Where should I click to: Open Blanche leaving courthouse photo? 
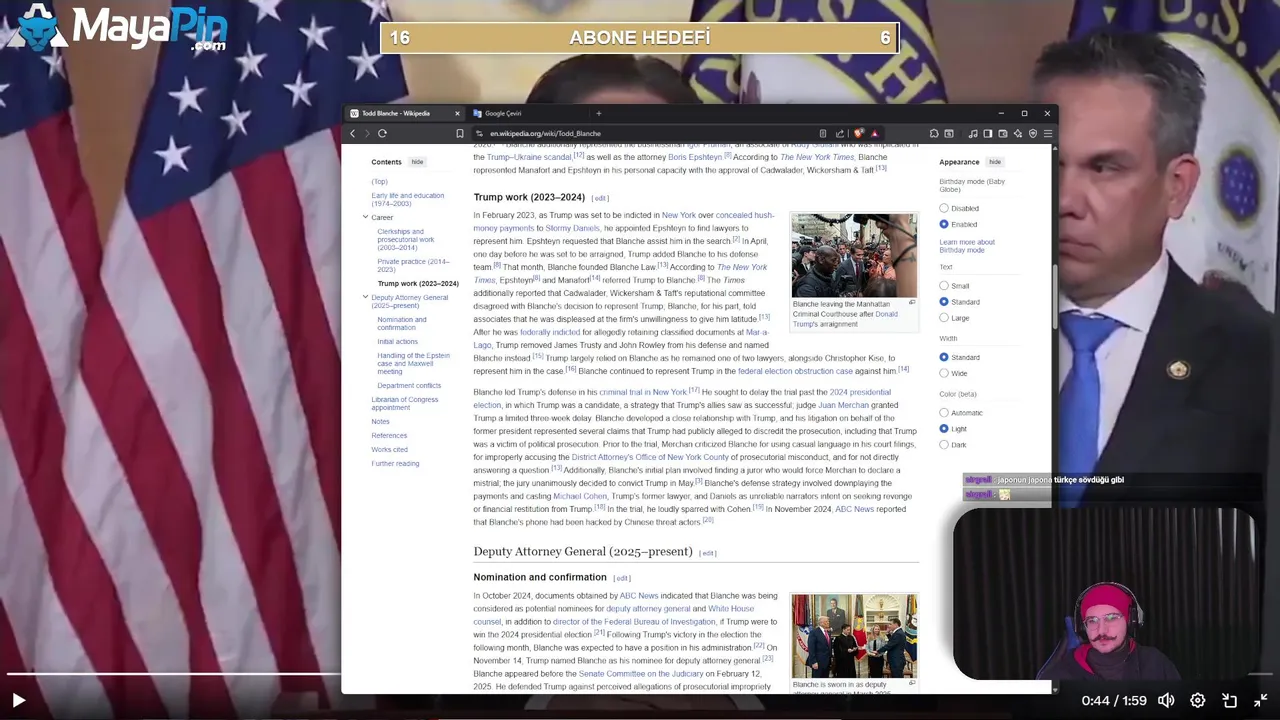854,255
